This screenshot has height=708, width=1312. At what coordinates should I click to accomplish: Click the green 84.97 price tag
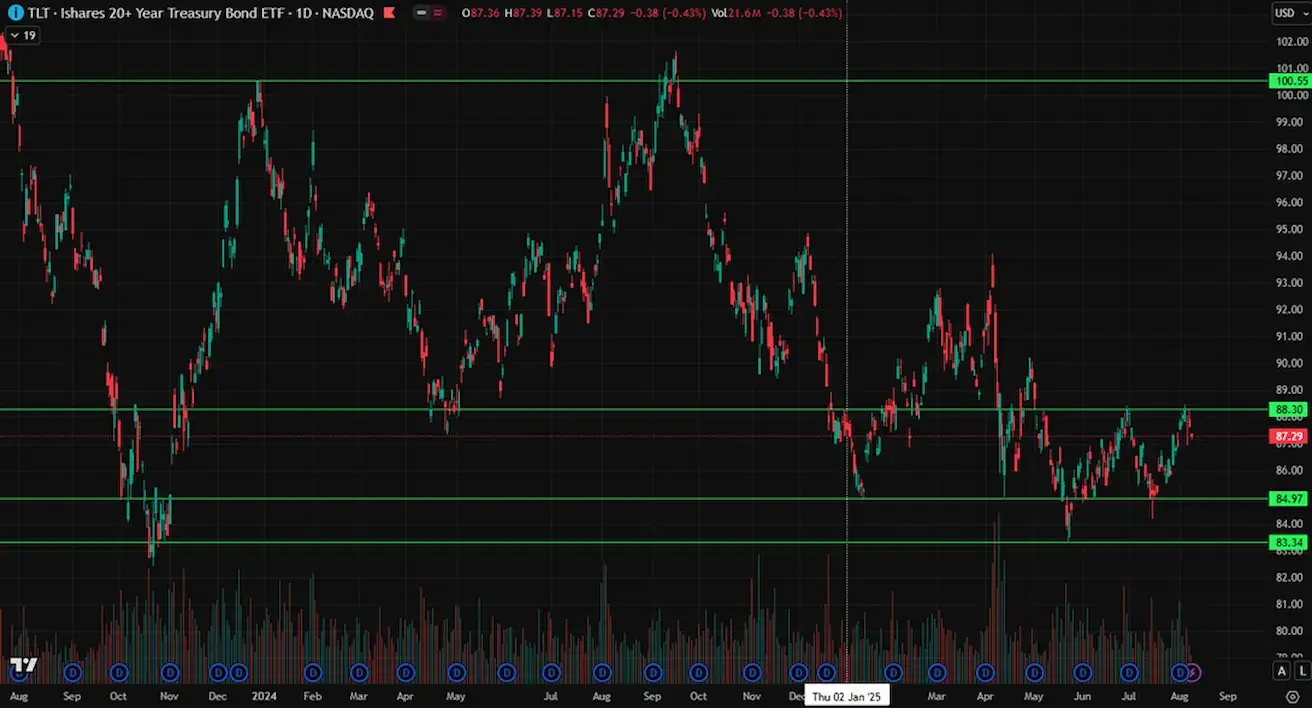(1289, 498)
